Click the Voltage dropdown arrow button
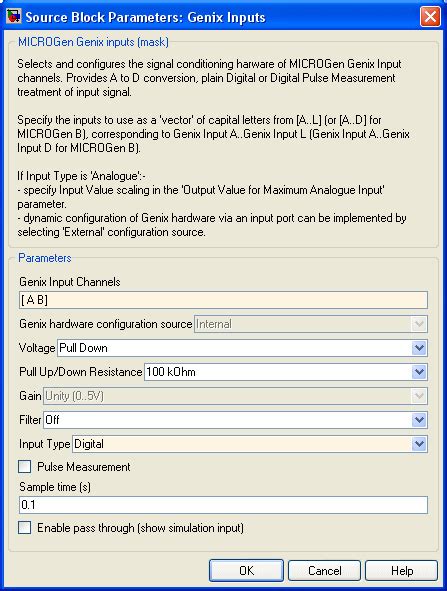447x591 pixels. point(419,348)
